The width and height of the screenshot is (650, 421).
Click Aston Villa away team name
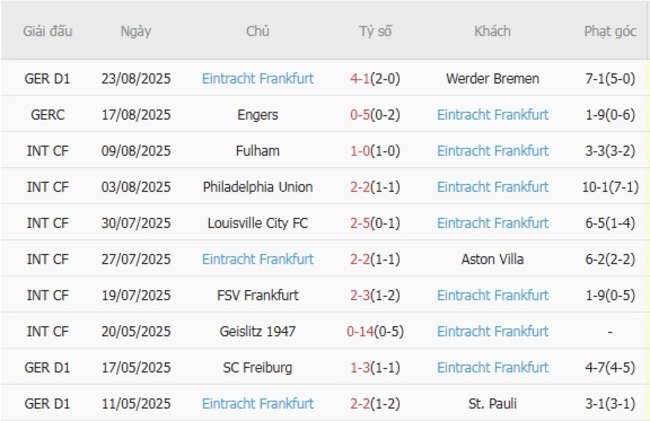coord(492,259)
